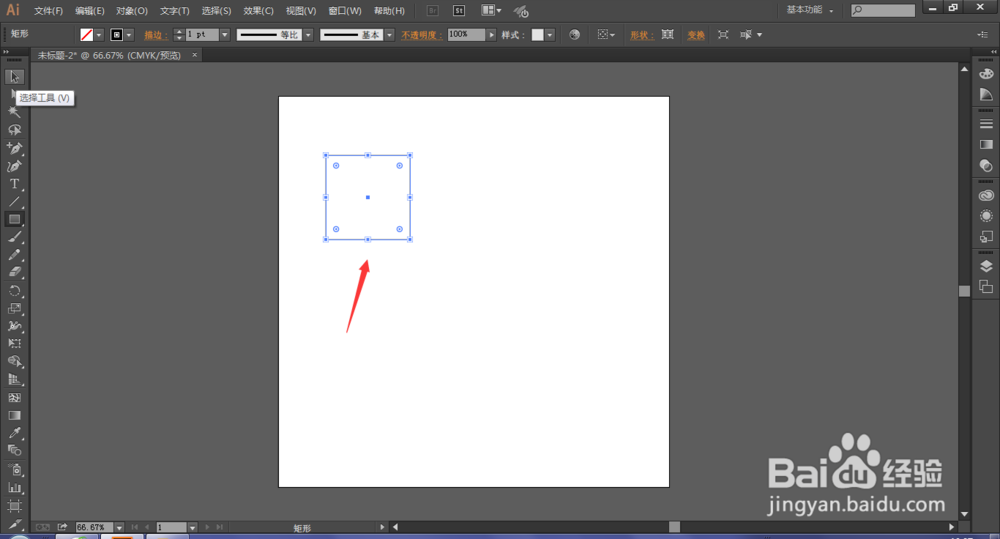Select the Pencil tool
The width and height of the screenshot is (1000, 539).
tap(14, 255)
